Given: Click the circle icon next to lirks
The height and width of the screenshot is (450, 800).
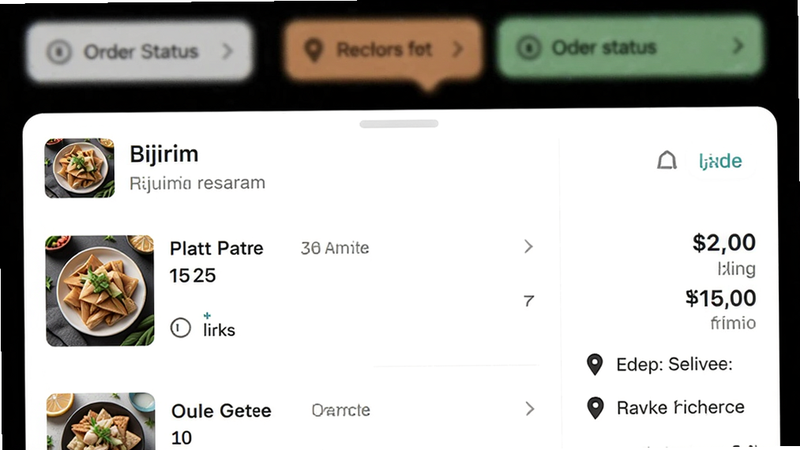Looking at the screenshot, I should click(x=180, y=328).
